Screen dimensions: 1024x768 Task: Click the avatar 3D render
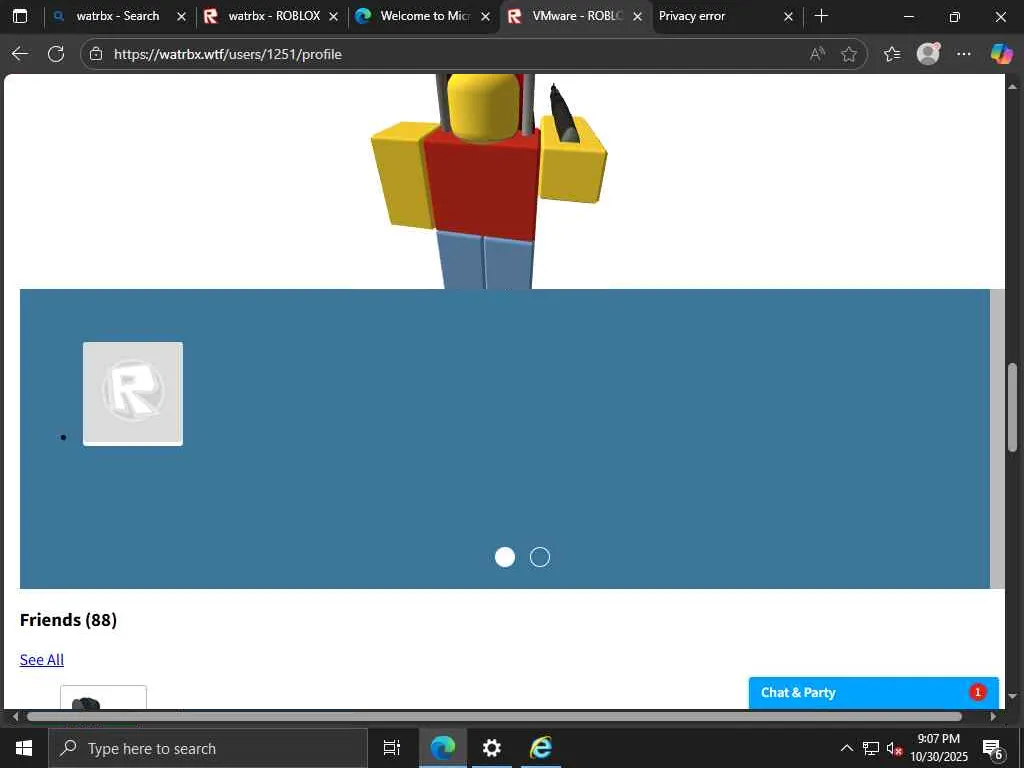(488, 182)
